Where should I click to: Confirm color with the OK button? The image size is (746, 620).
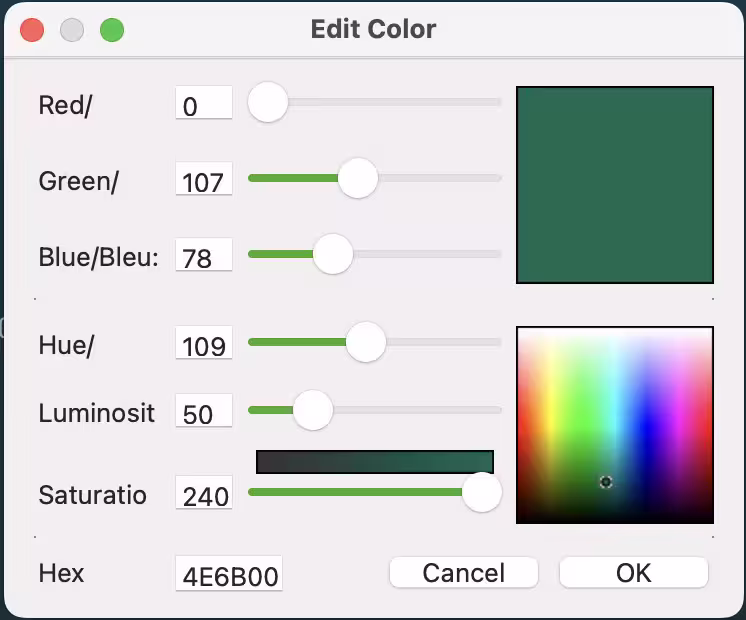[x=634, y=572]
